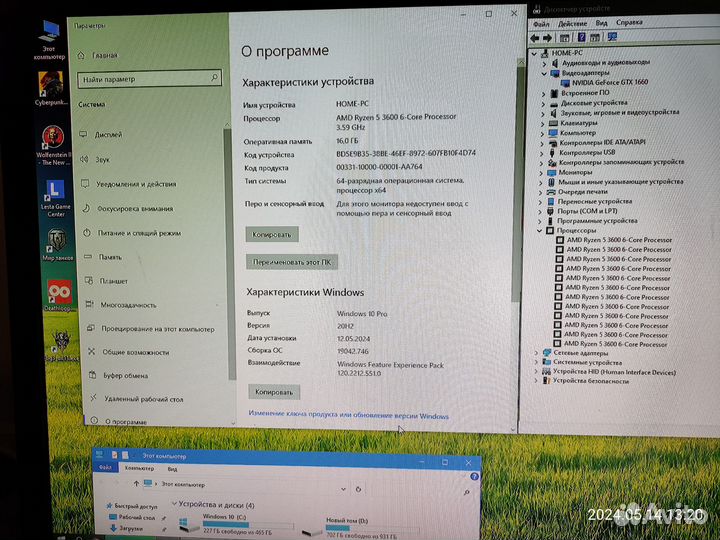The height and width of the screenshot is (540, 720).
Task: Click refresh button in Explorer address bar
Action: (x=358, y=489)
